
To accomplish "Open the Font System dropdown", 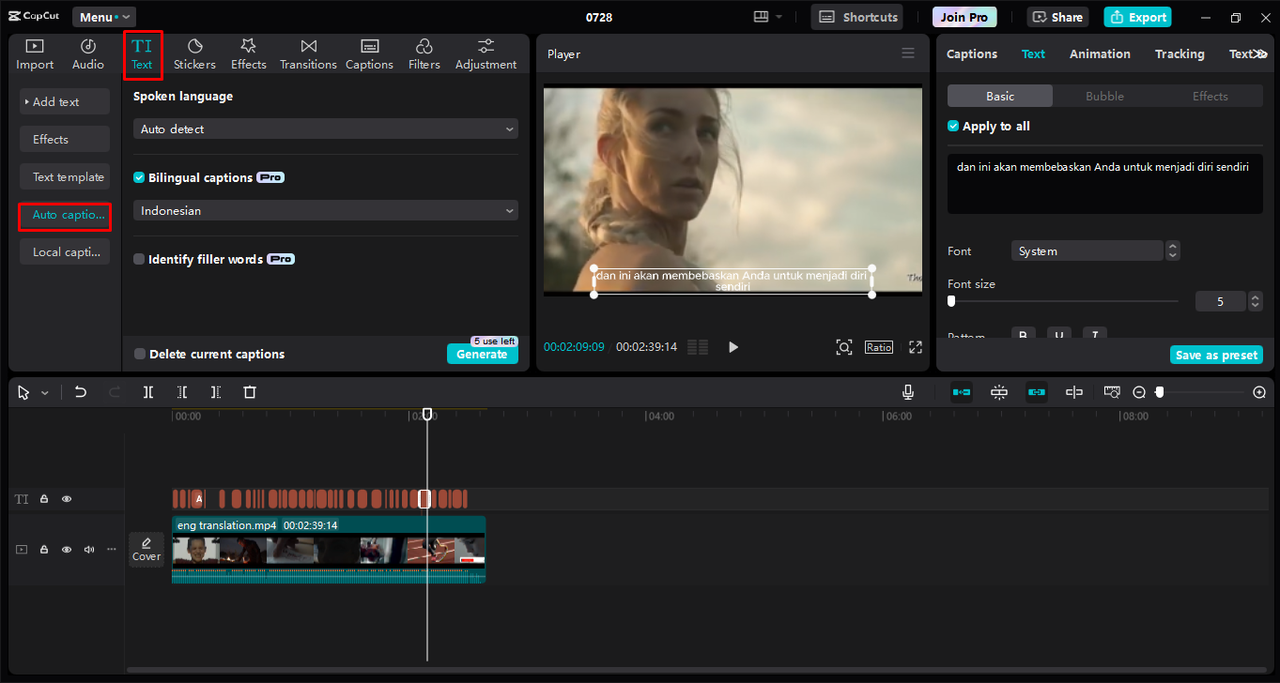I will [x=1087, y=251].
